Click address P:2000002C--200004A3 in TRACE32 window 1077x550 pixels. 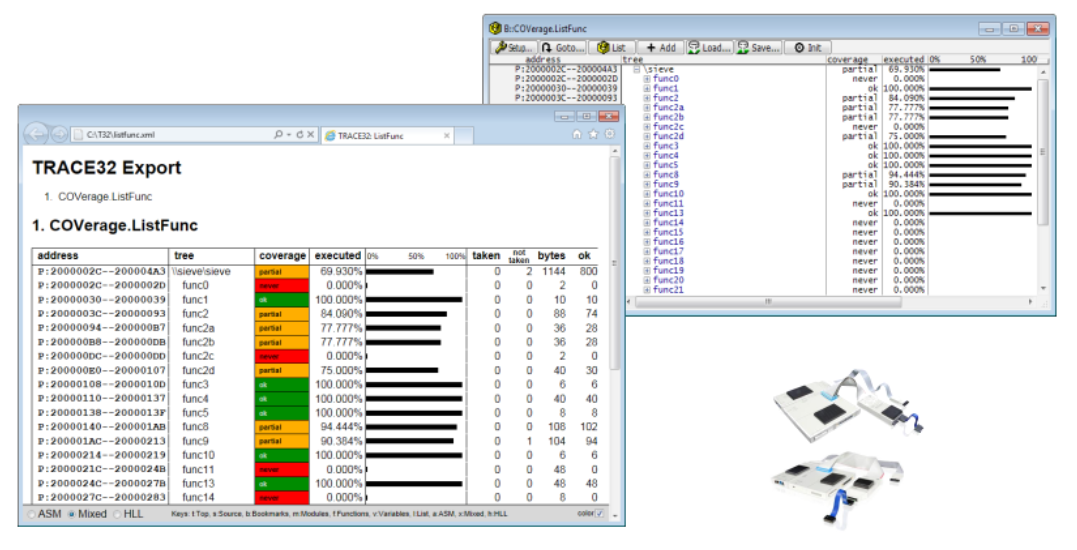566,69
